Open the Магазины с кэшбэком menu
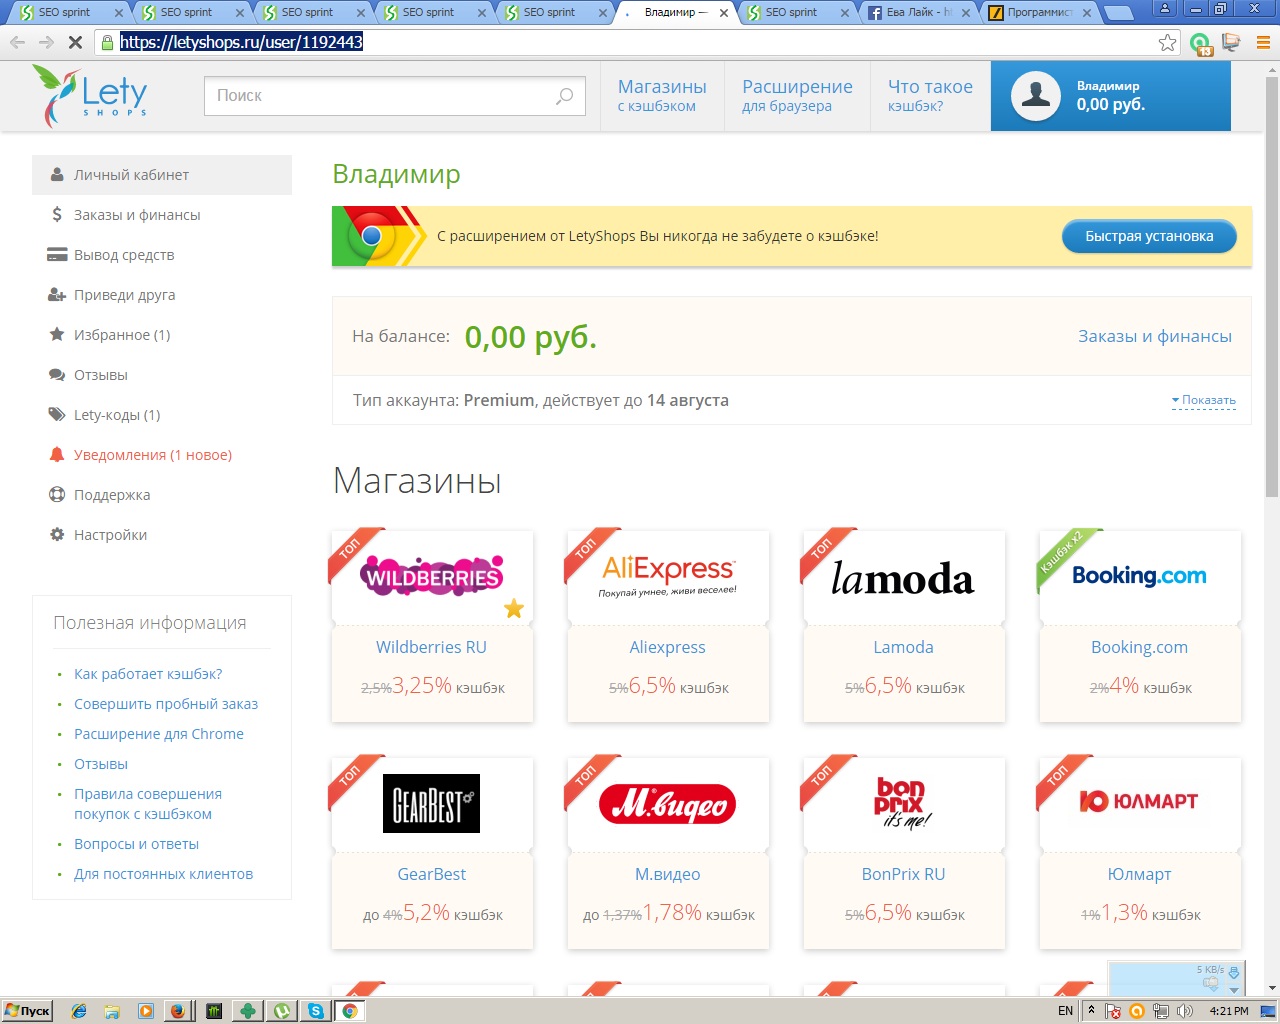 (x=662, y=96)
